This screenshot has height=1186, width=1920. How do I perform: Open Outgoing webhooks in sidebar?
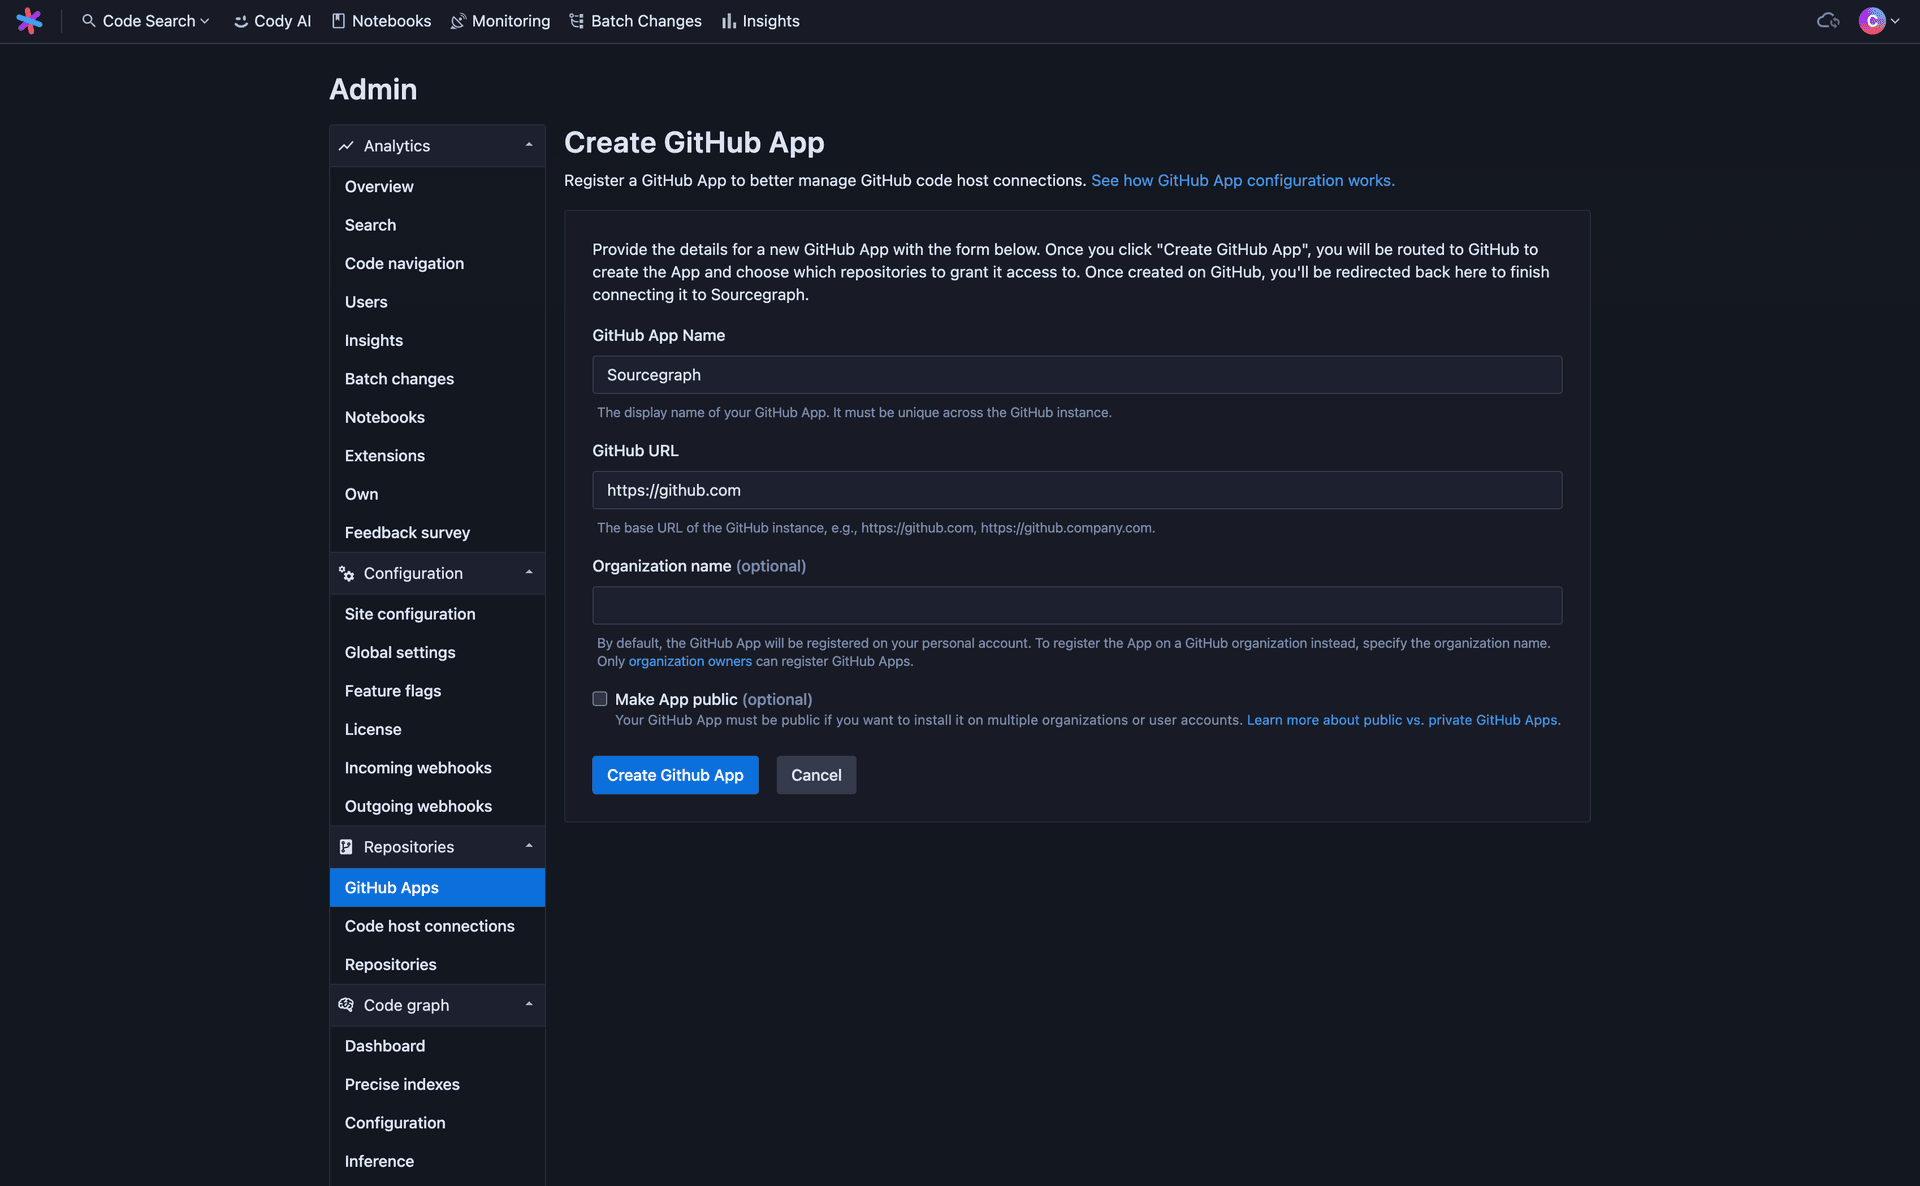tap(437, 807)
